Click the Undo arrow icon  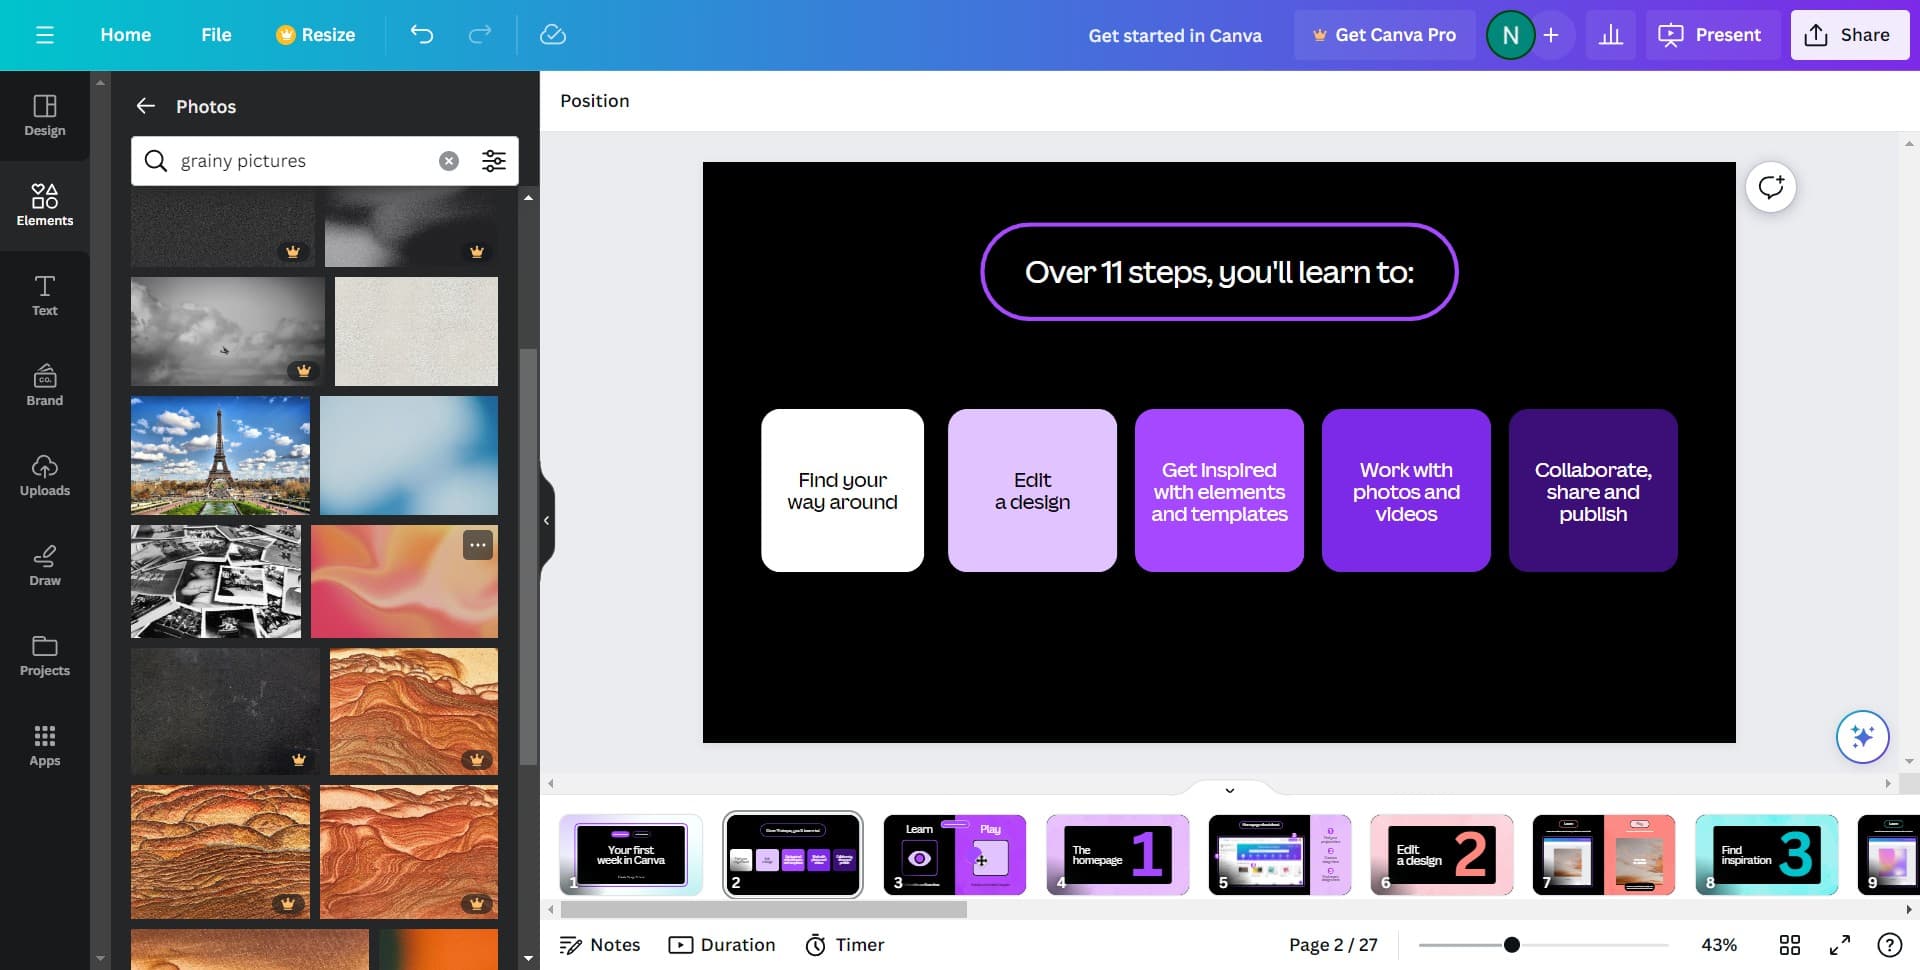(422, 35)
